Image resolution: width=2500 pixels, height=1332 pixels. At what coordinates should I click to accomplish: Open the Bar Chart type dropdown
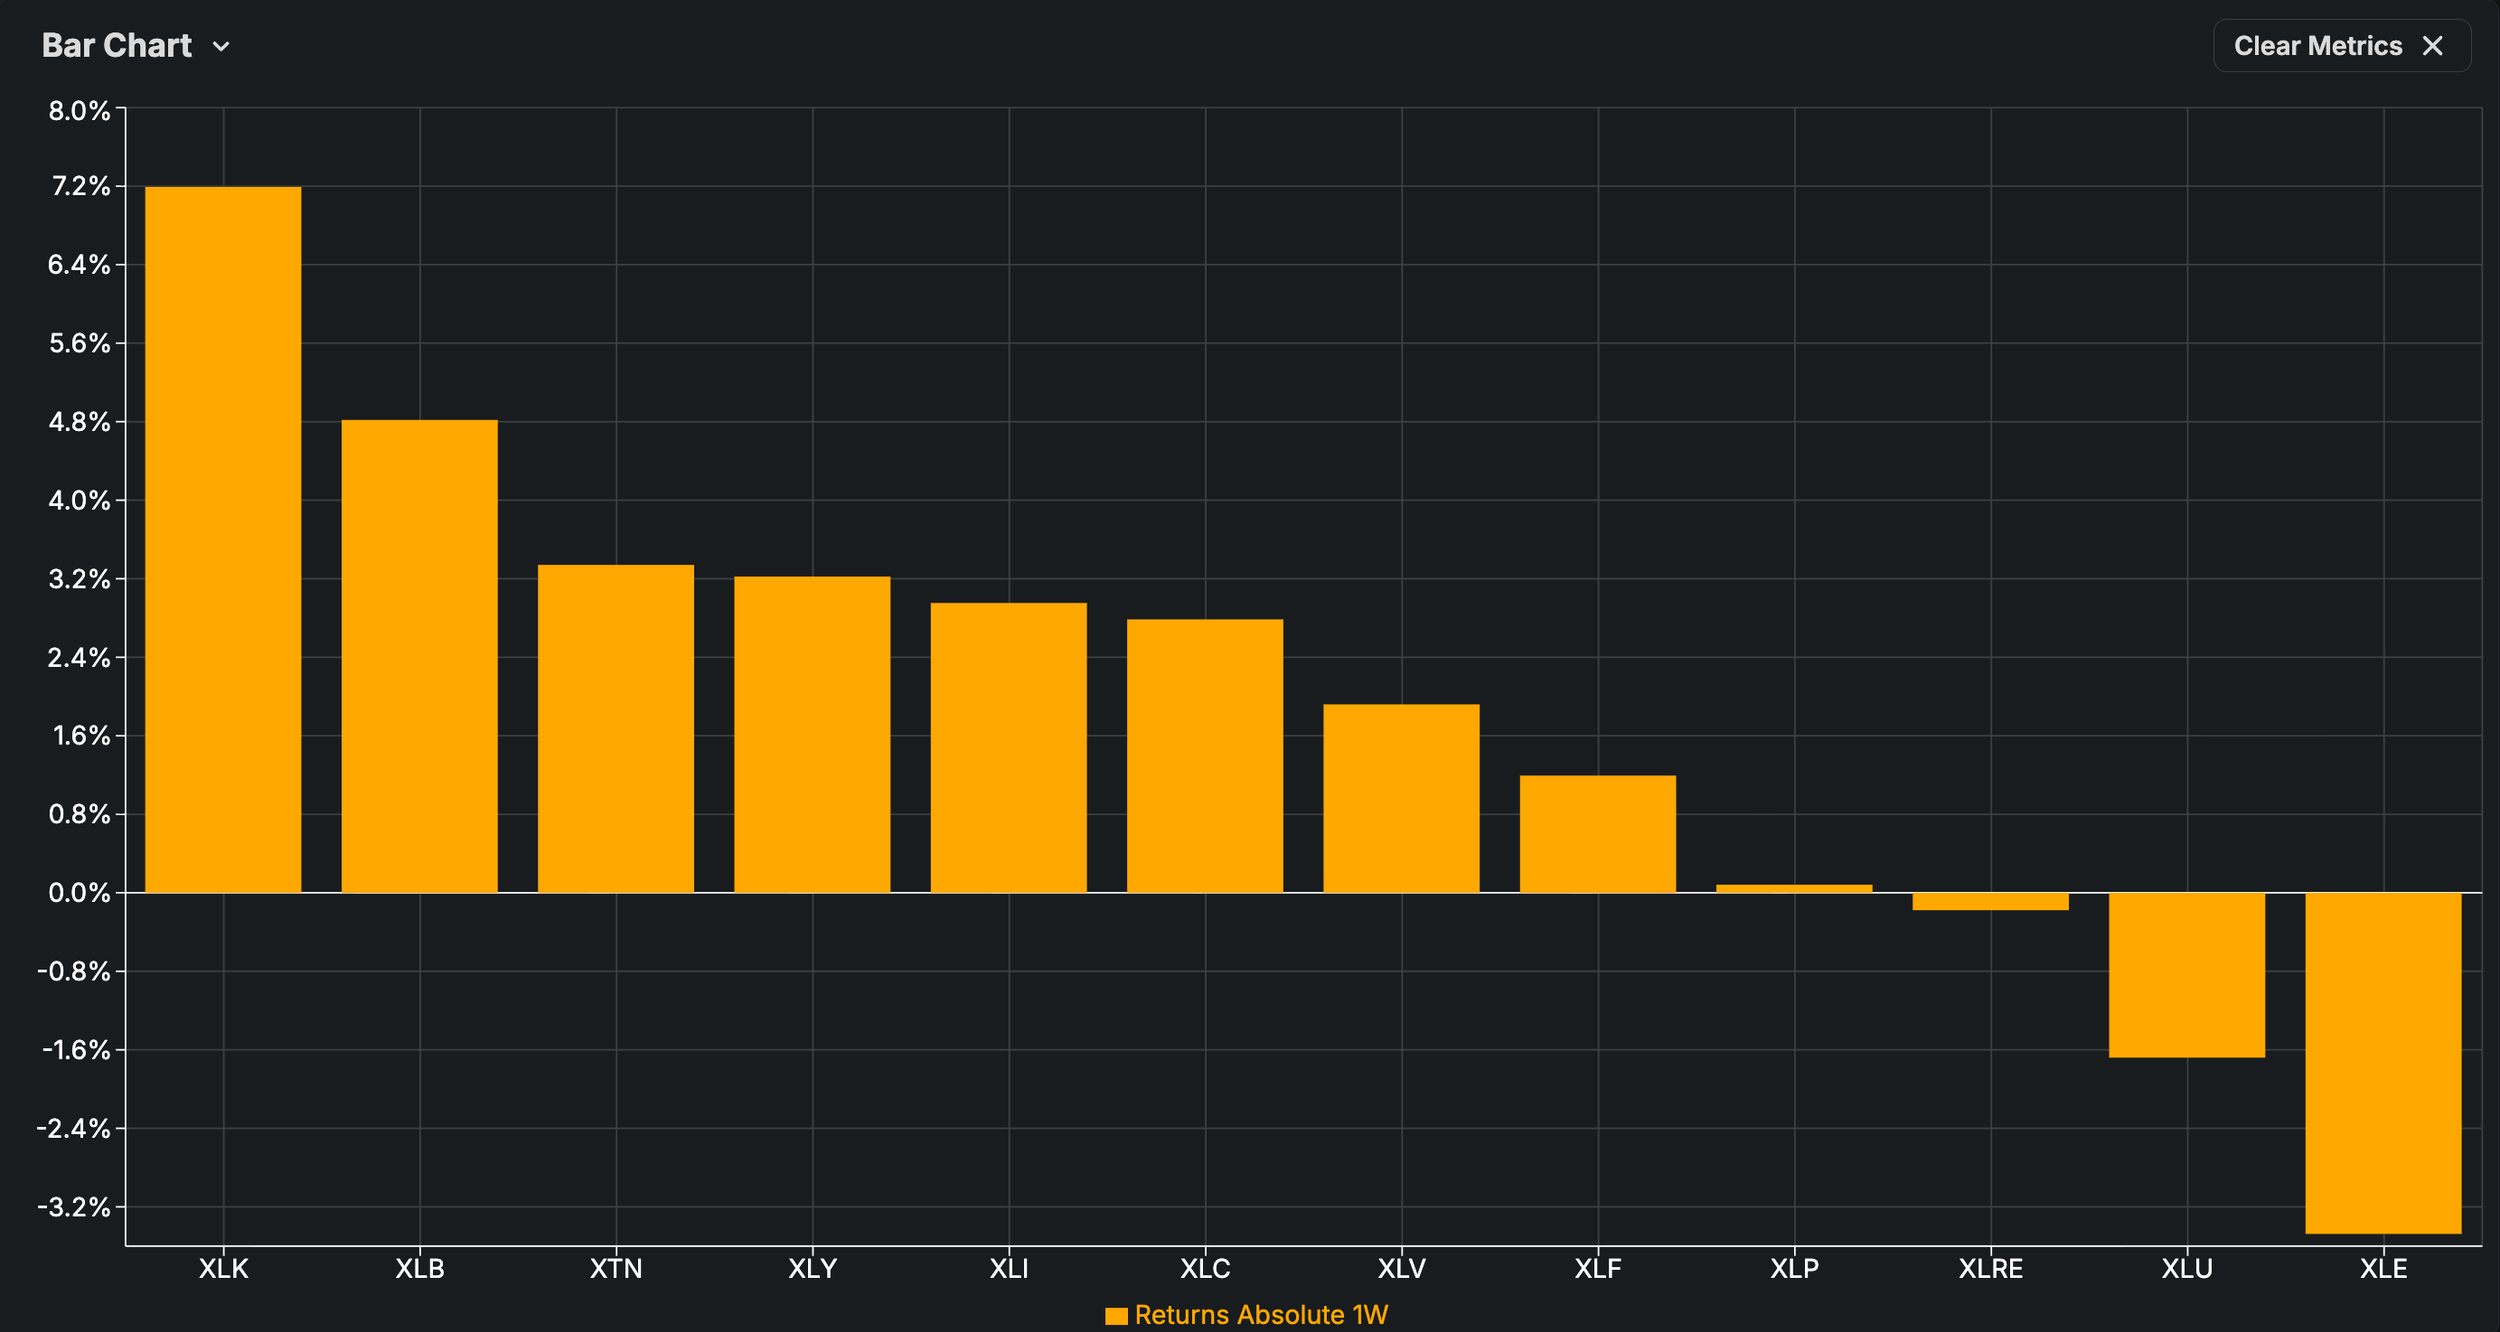[136, 46]
